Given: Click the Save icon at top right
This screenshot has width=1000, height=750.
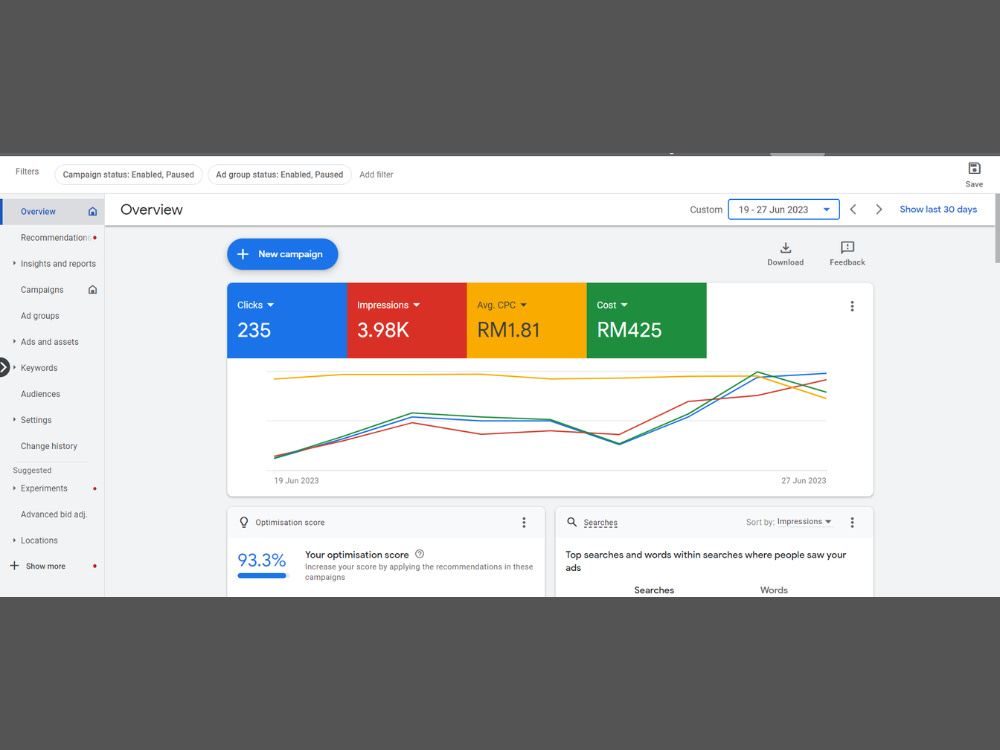Looking at the screenshot, I should (x=973, y=168).
